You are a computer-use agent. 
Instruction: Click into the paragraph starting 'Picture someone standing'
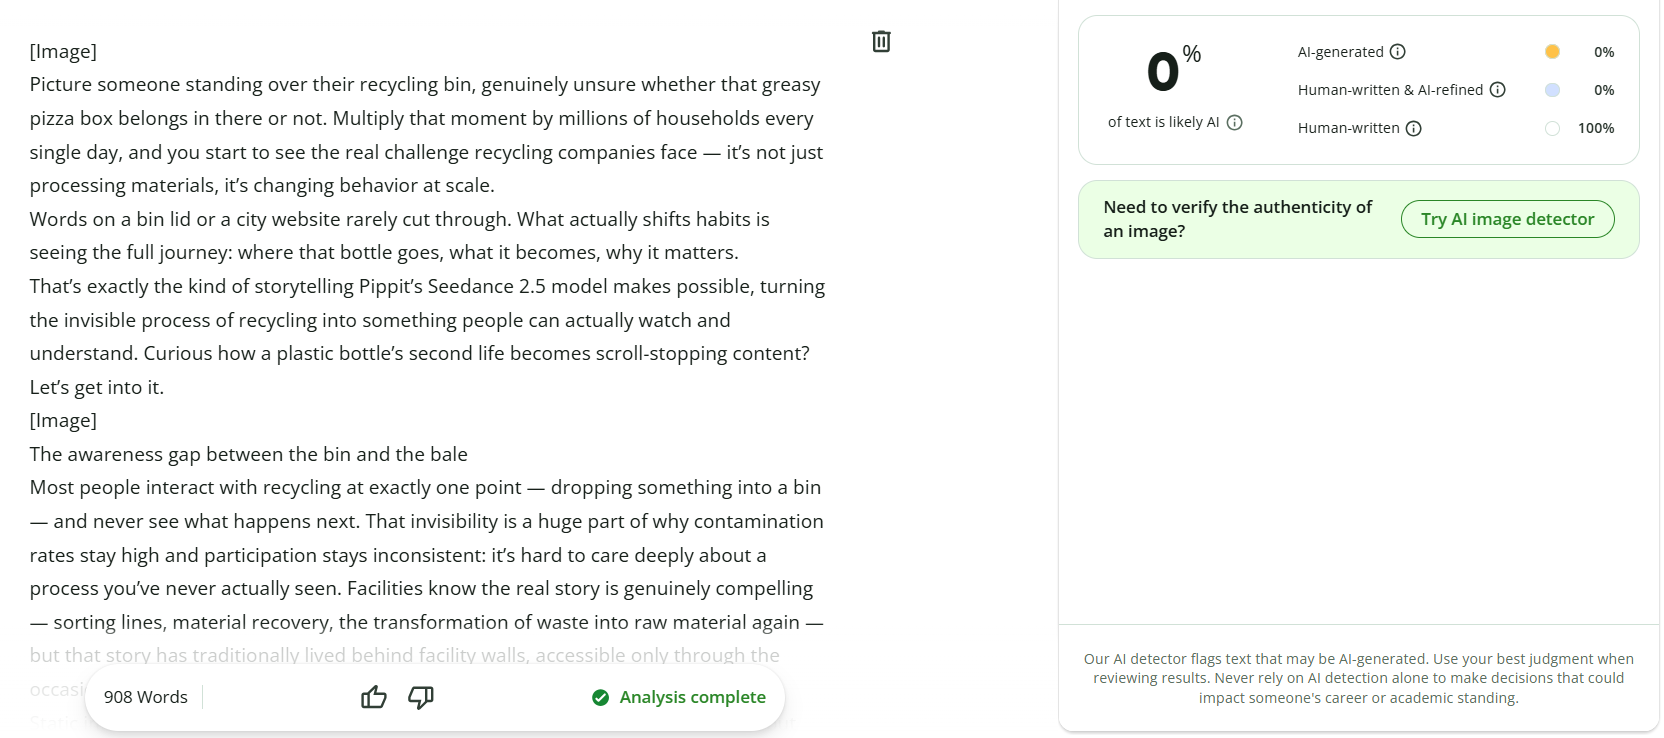(427, 135)
